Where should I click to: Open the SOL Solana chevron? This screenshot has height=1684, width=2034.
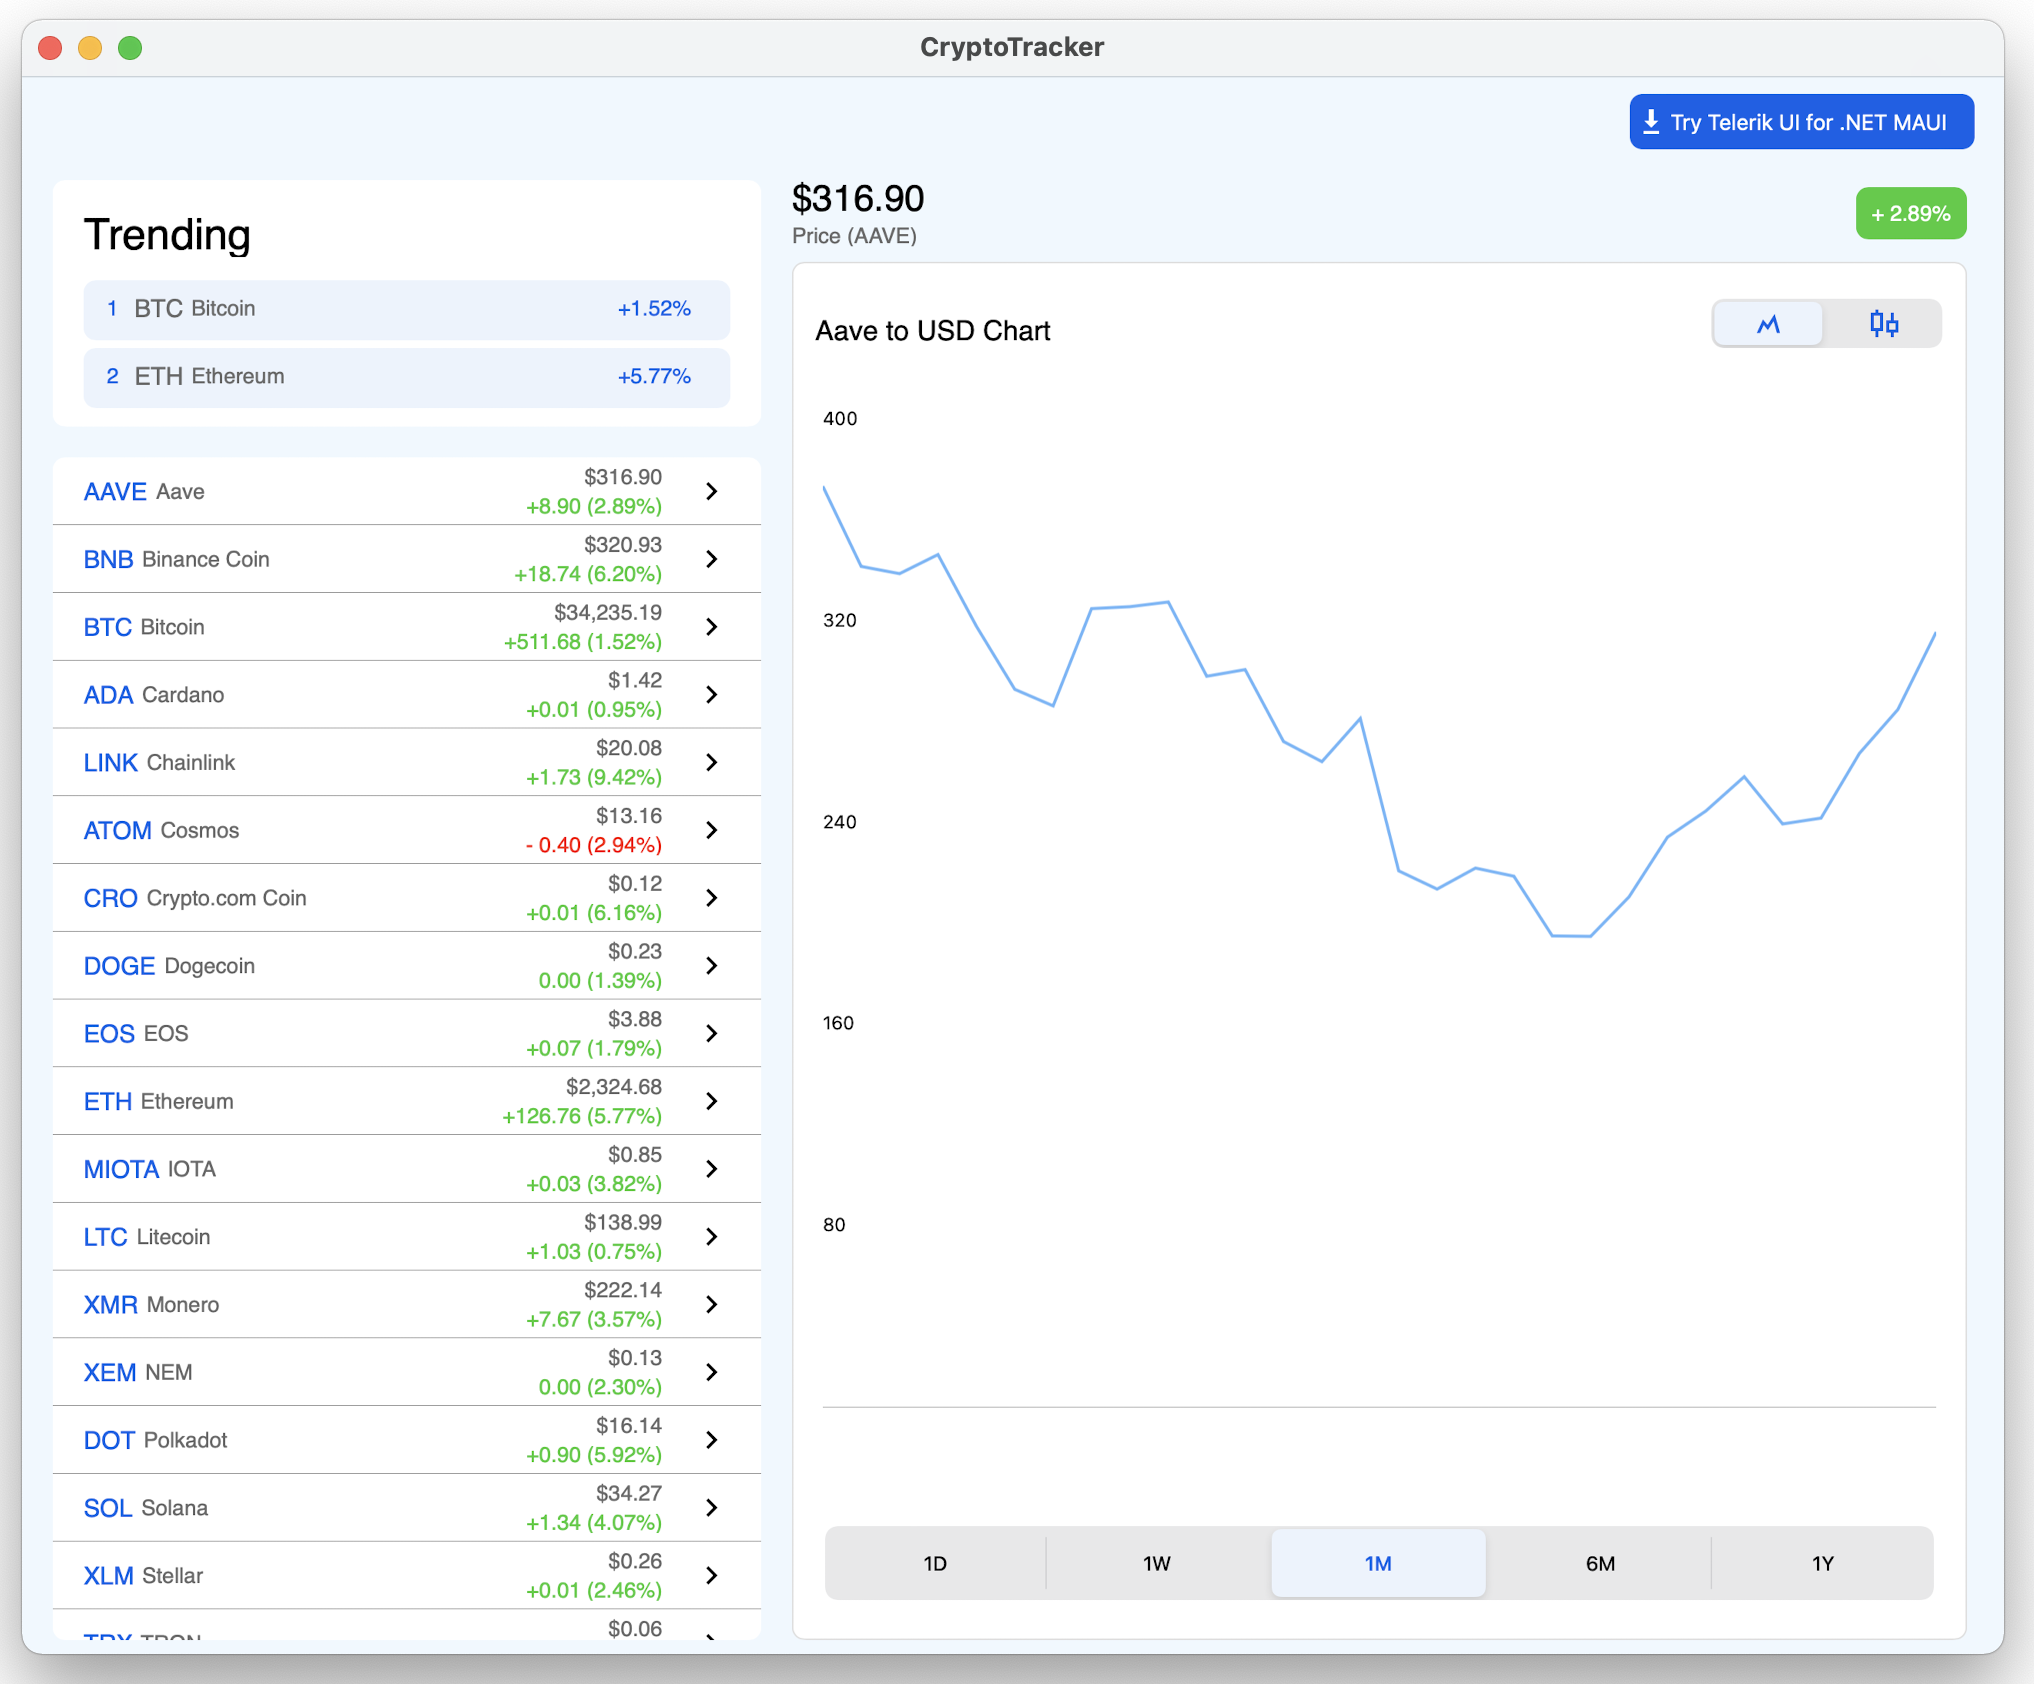click(712, 1508)
